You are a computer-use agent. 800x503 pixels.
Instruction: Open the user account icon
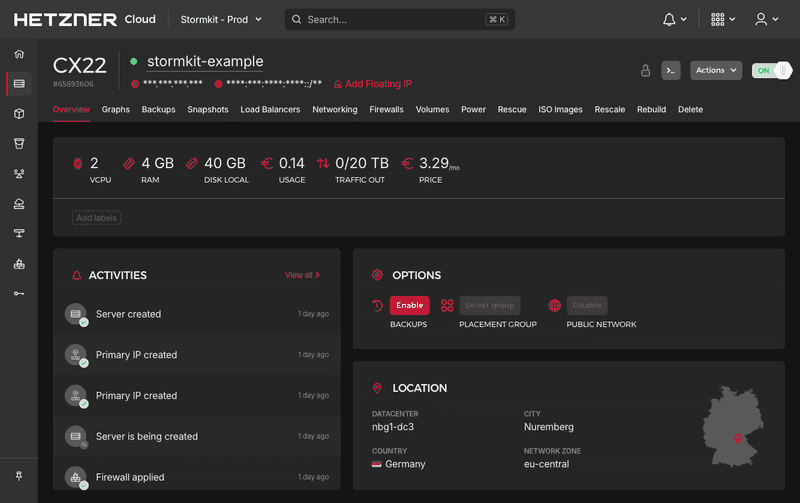[x=761, y=19]
